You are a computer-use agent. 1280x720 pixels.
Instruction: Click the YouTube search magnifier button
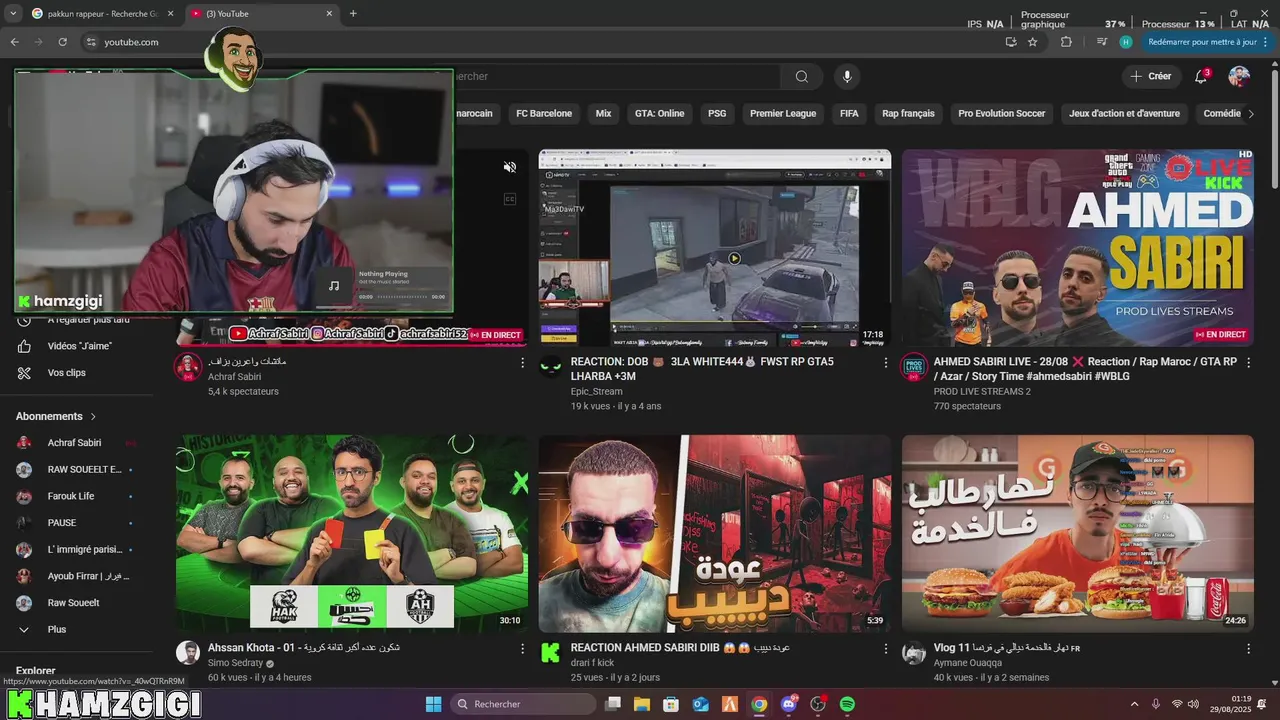click(x=801, y=77)
